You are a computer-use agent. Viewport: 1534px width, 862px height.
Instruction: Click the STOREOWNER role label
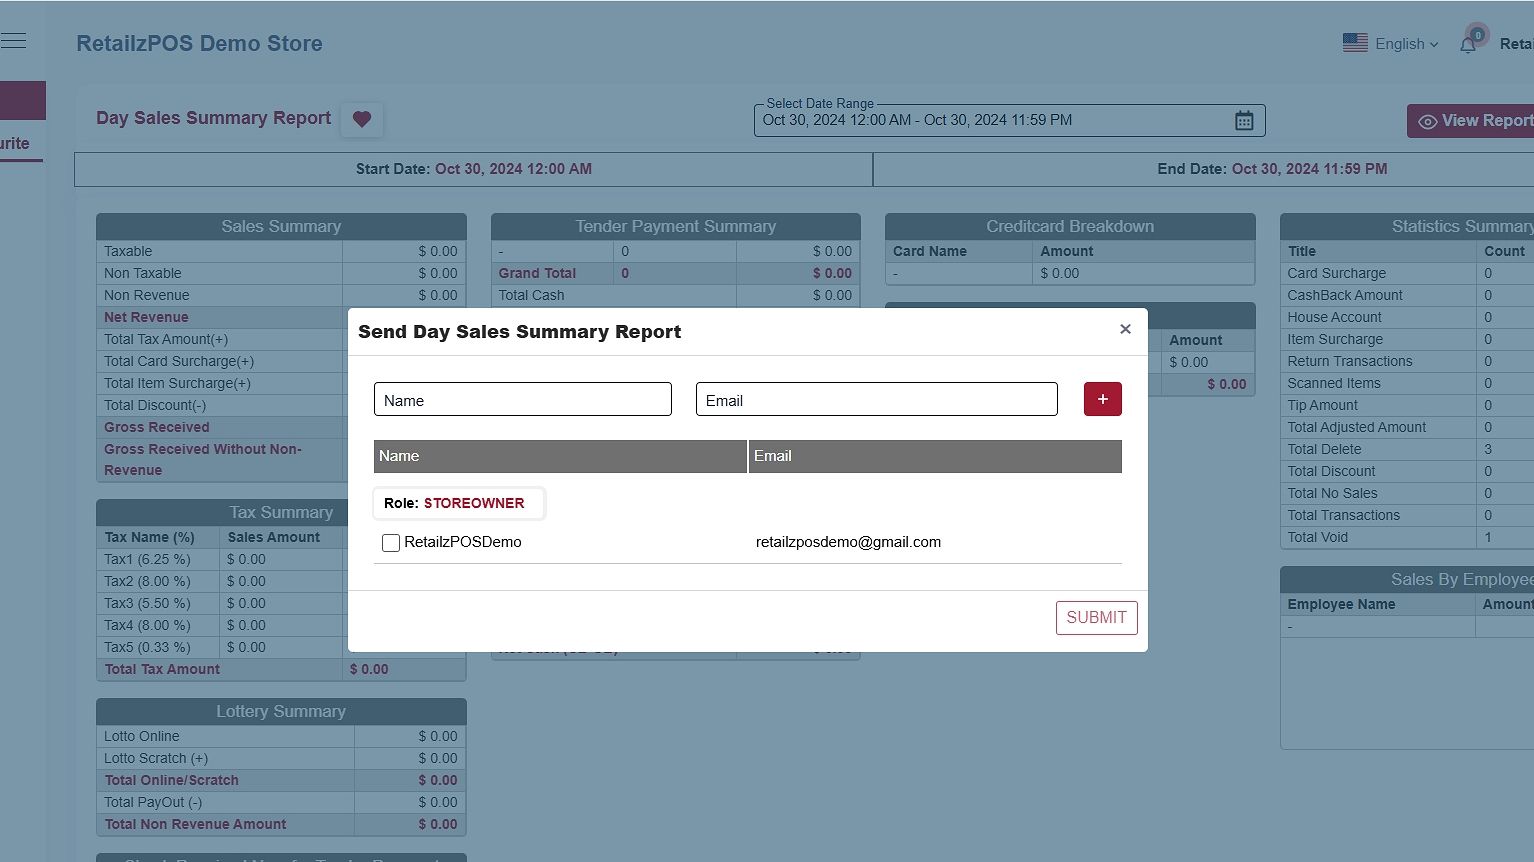pyautogui.click(x=473, y=503)
